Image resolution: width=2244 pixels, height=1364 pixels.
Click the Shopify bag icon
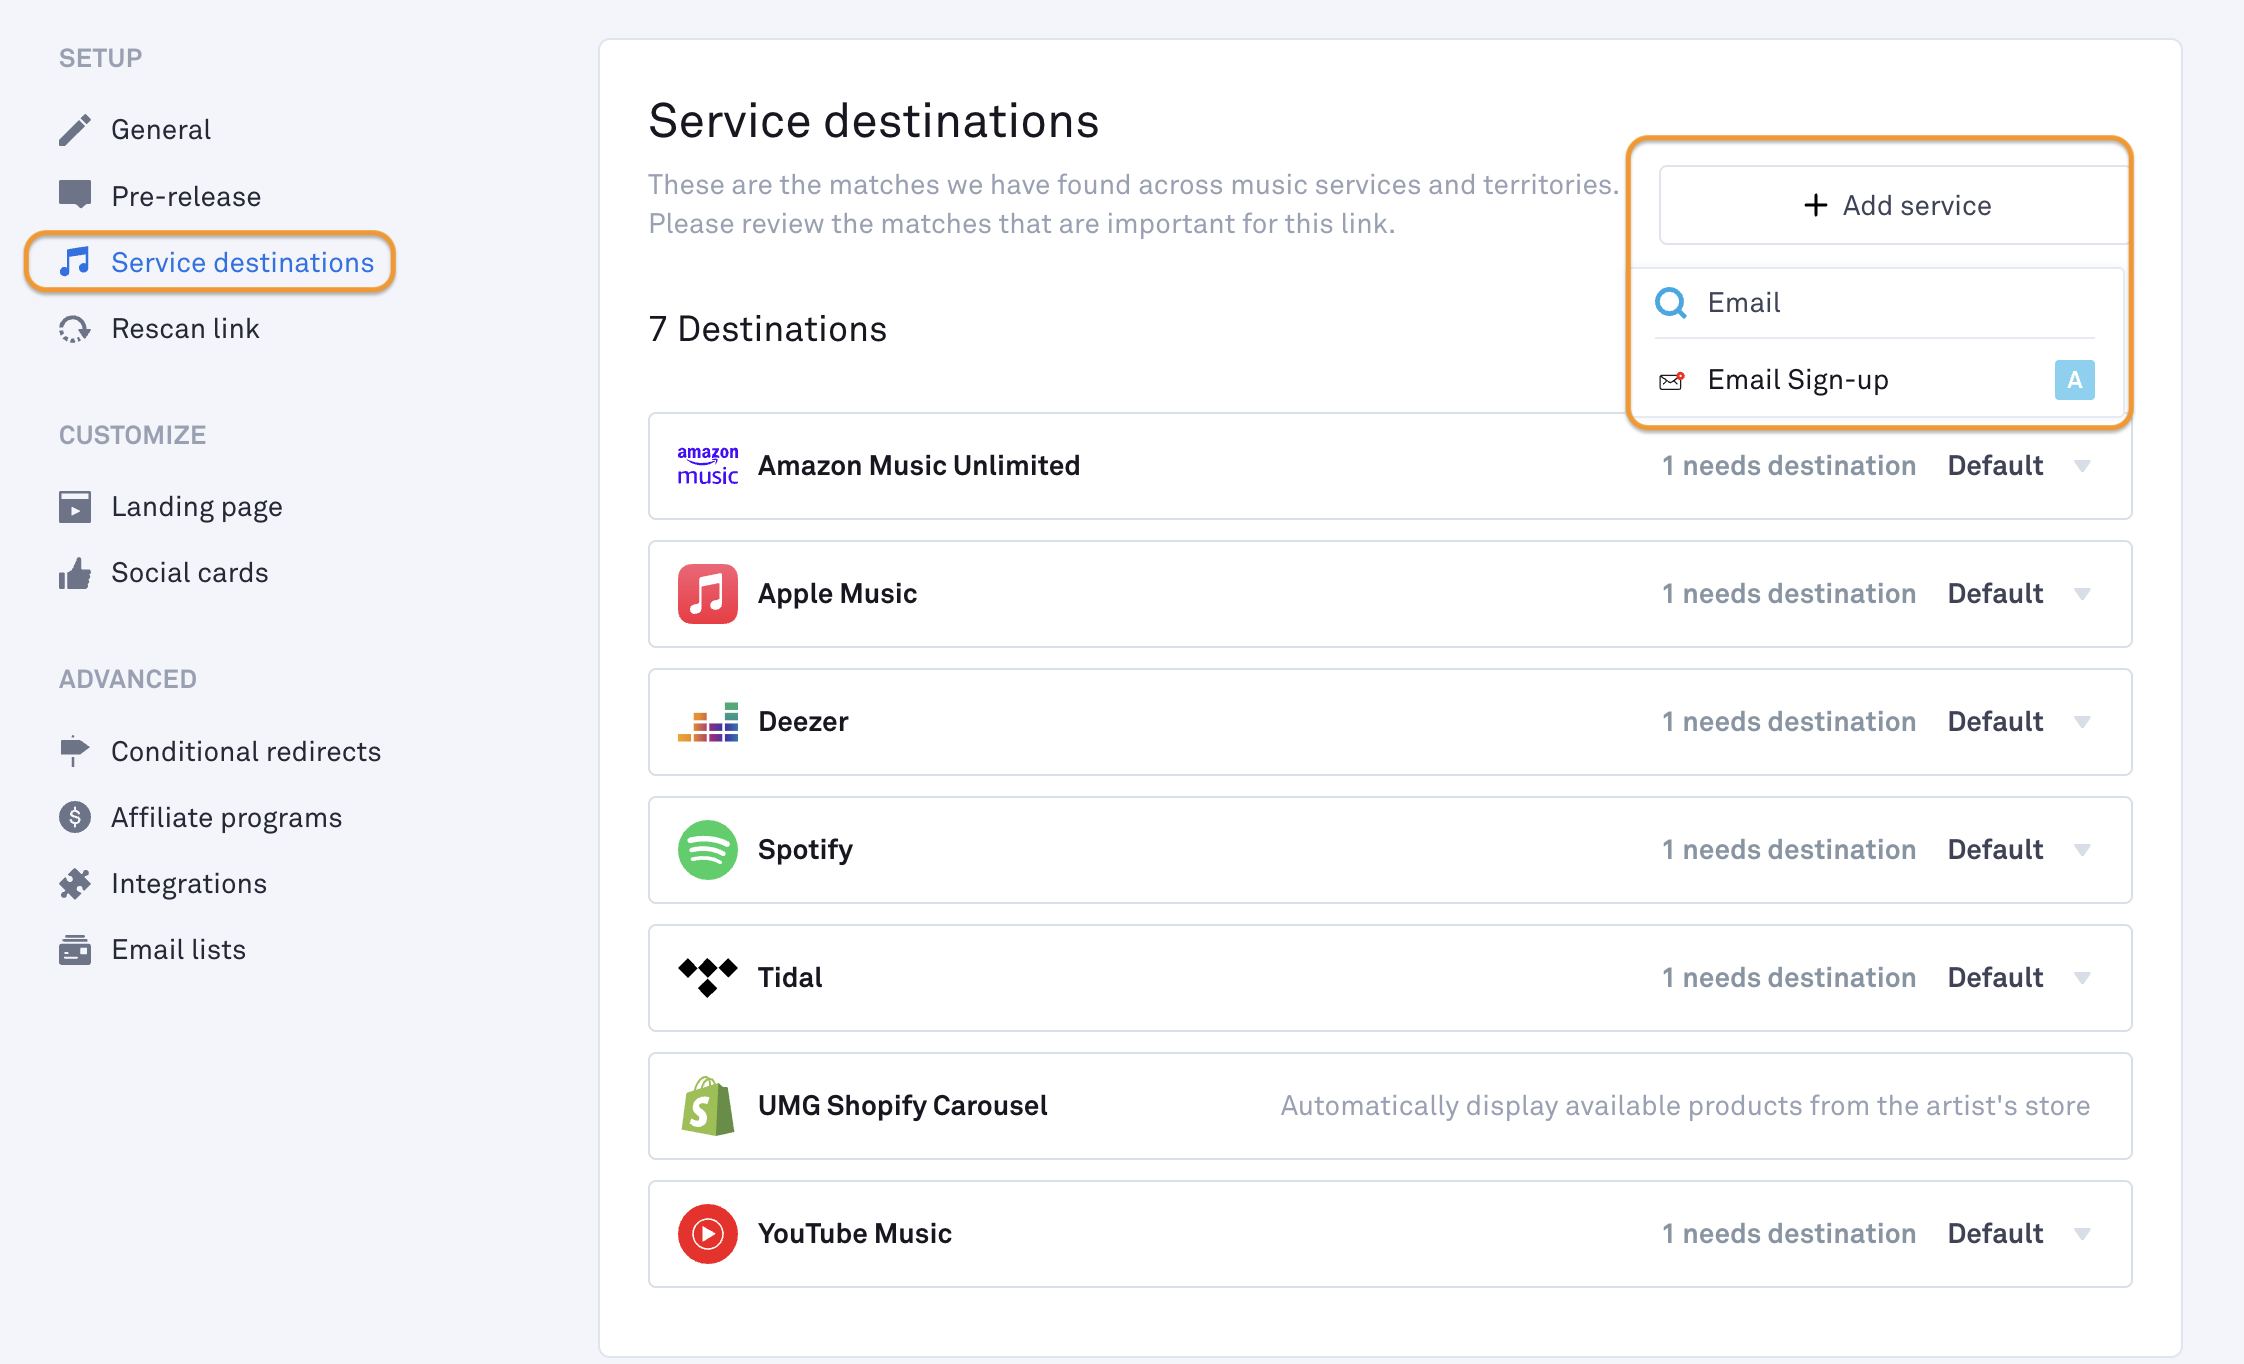click(708, 1106)
